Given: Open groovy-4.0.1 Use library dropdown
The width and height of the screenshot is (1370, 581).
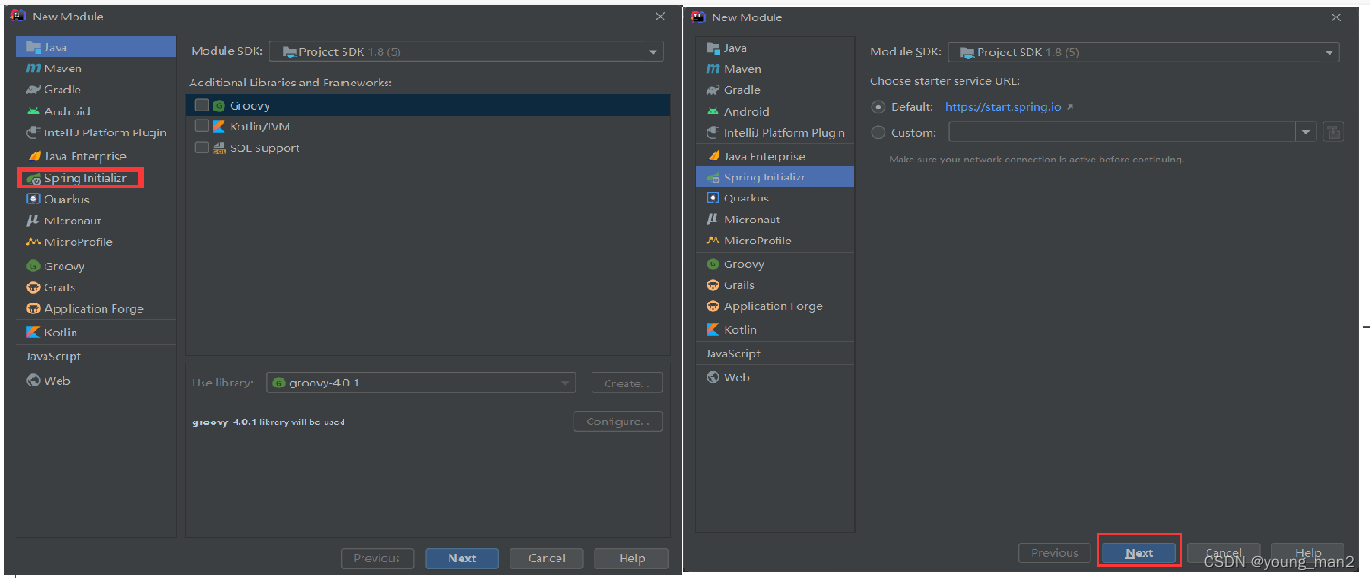Looking at the screenshot, I should [x=421, y=383].
